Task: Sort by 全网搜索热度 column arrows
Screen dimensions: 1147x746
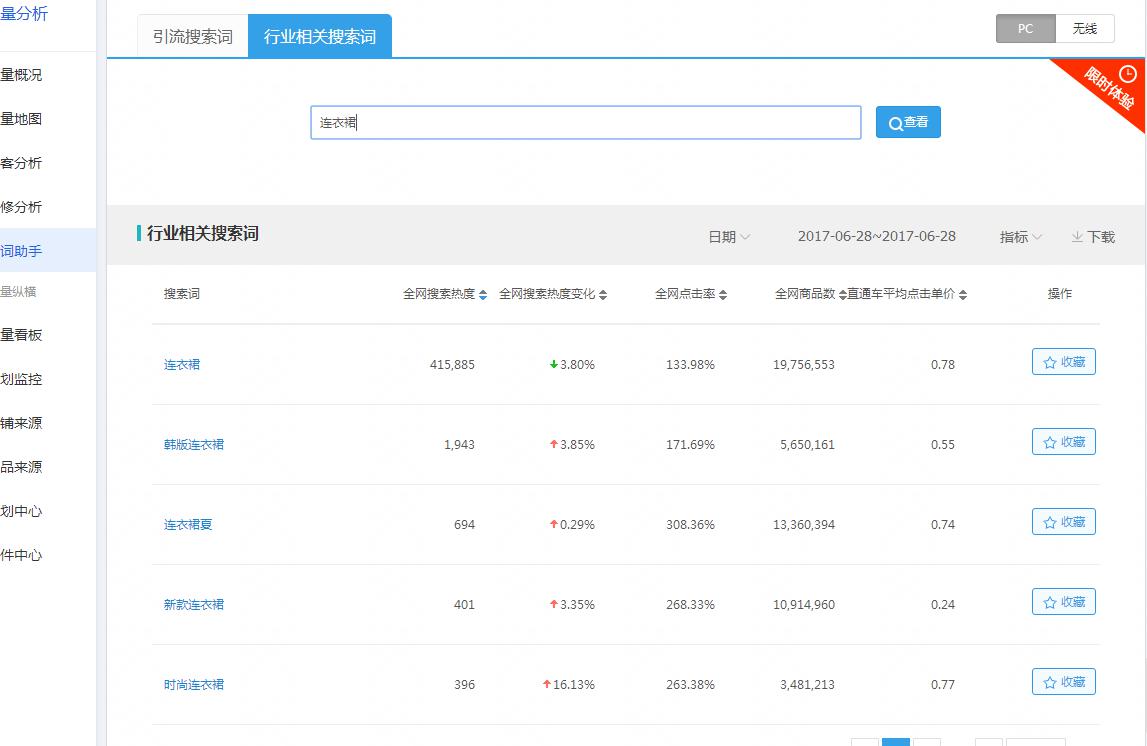Action: click(x=483, y=295)
